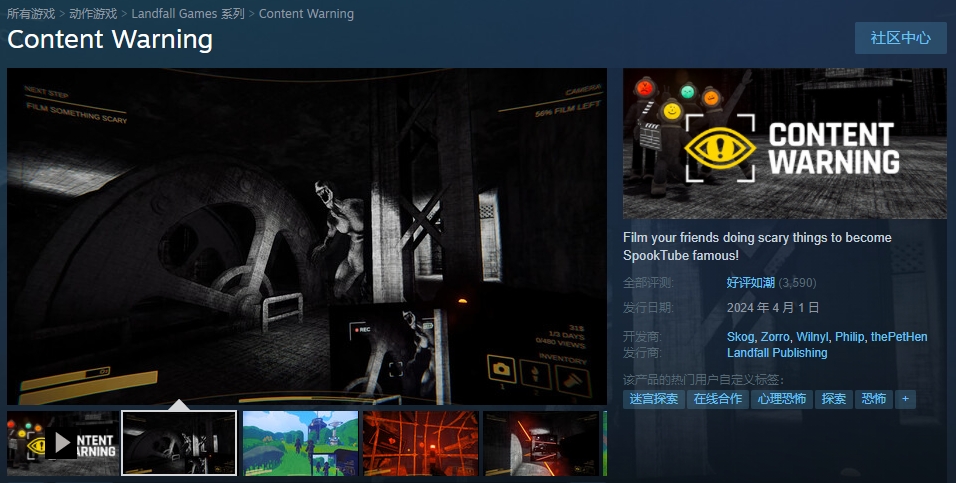The width and height of the screenshot is (956, 483).
Task: Open developer Philip link
Action: 849,337
